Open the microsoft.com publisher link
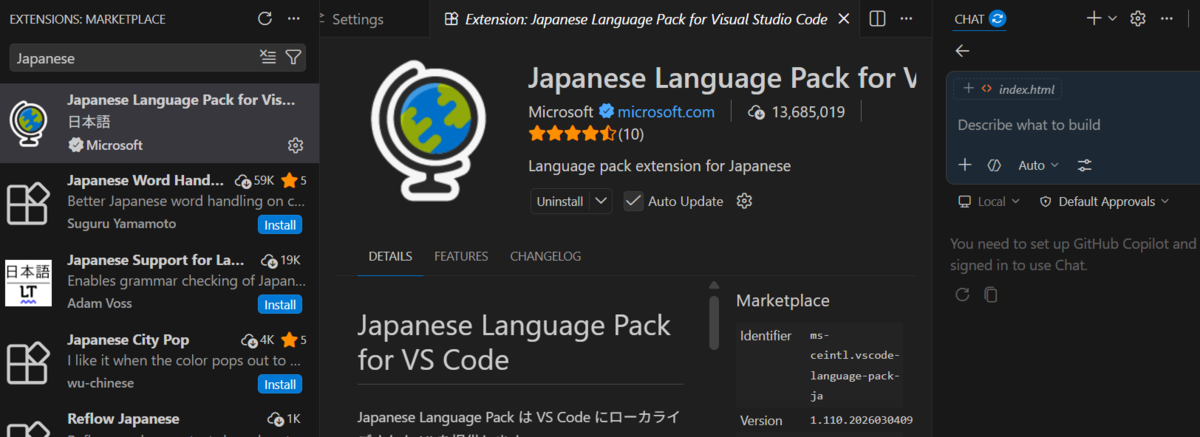This screenshot has height=437, width=1200. (666, 112)
